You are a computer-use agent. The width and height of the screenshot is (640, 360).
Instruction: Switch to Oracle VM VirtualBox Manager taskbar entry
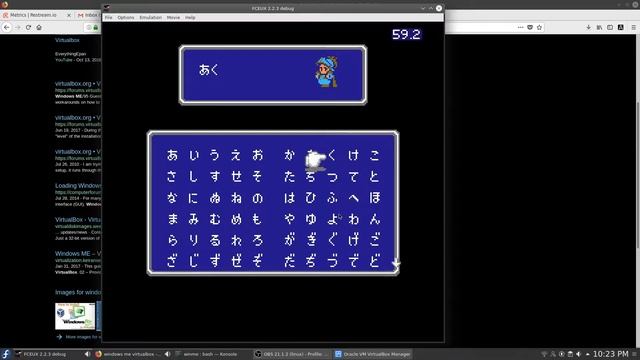(373, 354)
